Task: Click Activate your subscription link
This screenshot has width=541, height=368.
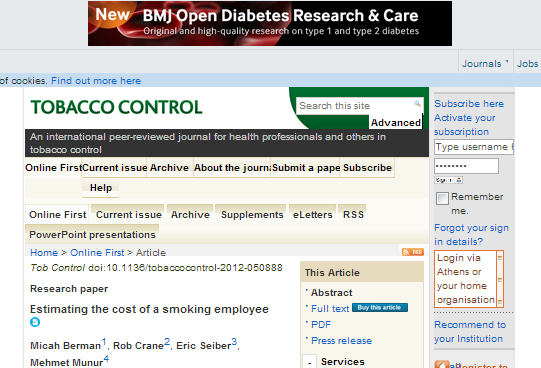Action: (464, 125)
